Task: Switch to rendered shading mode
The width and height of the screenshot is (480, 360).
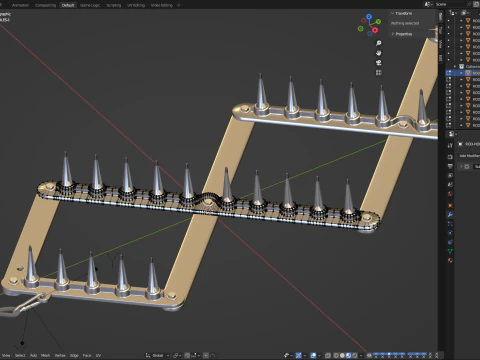Action: point(355,355)
